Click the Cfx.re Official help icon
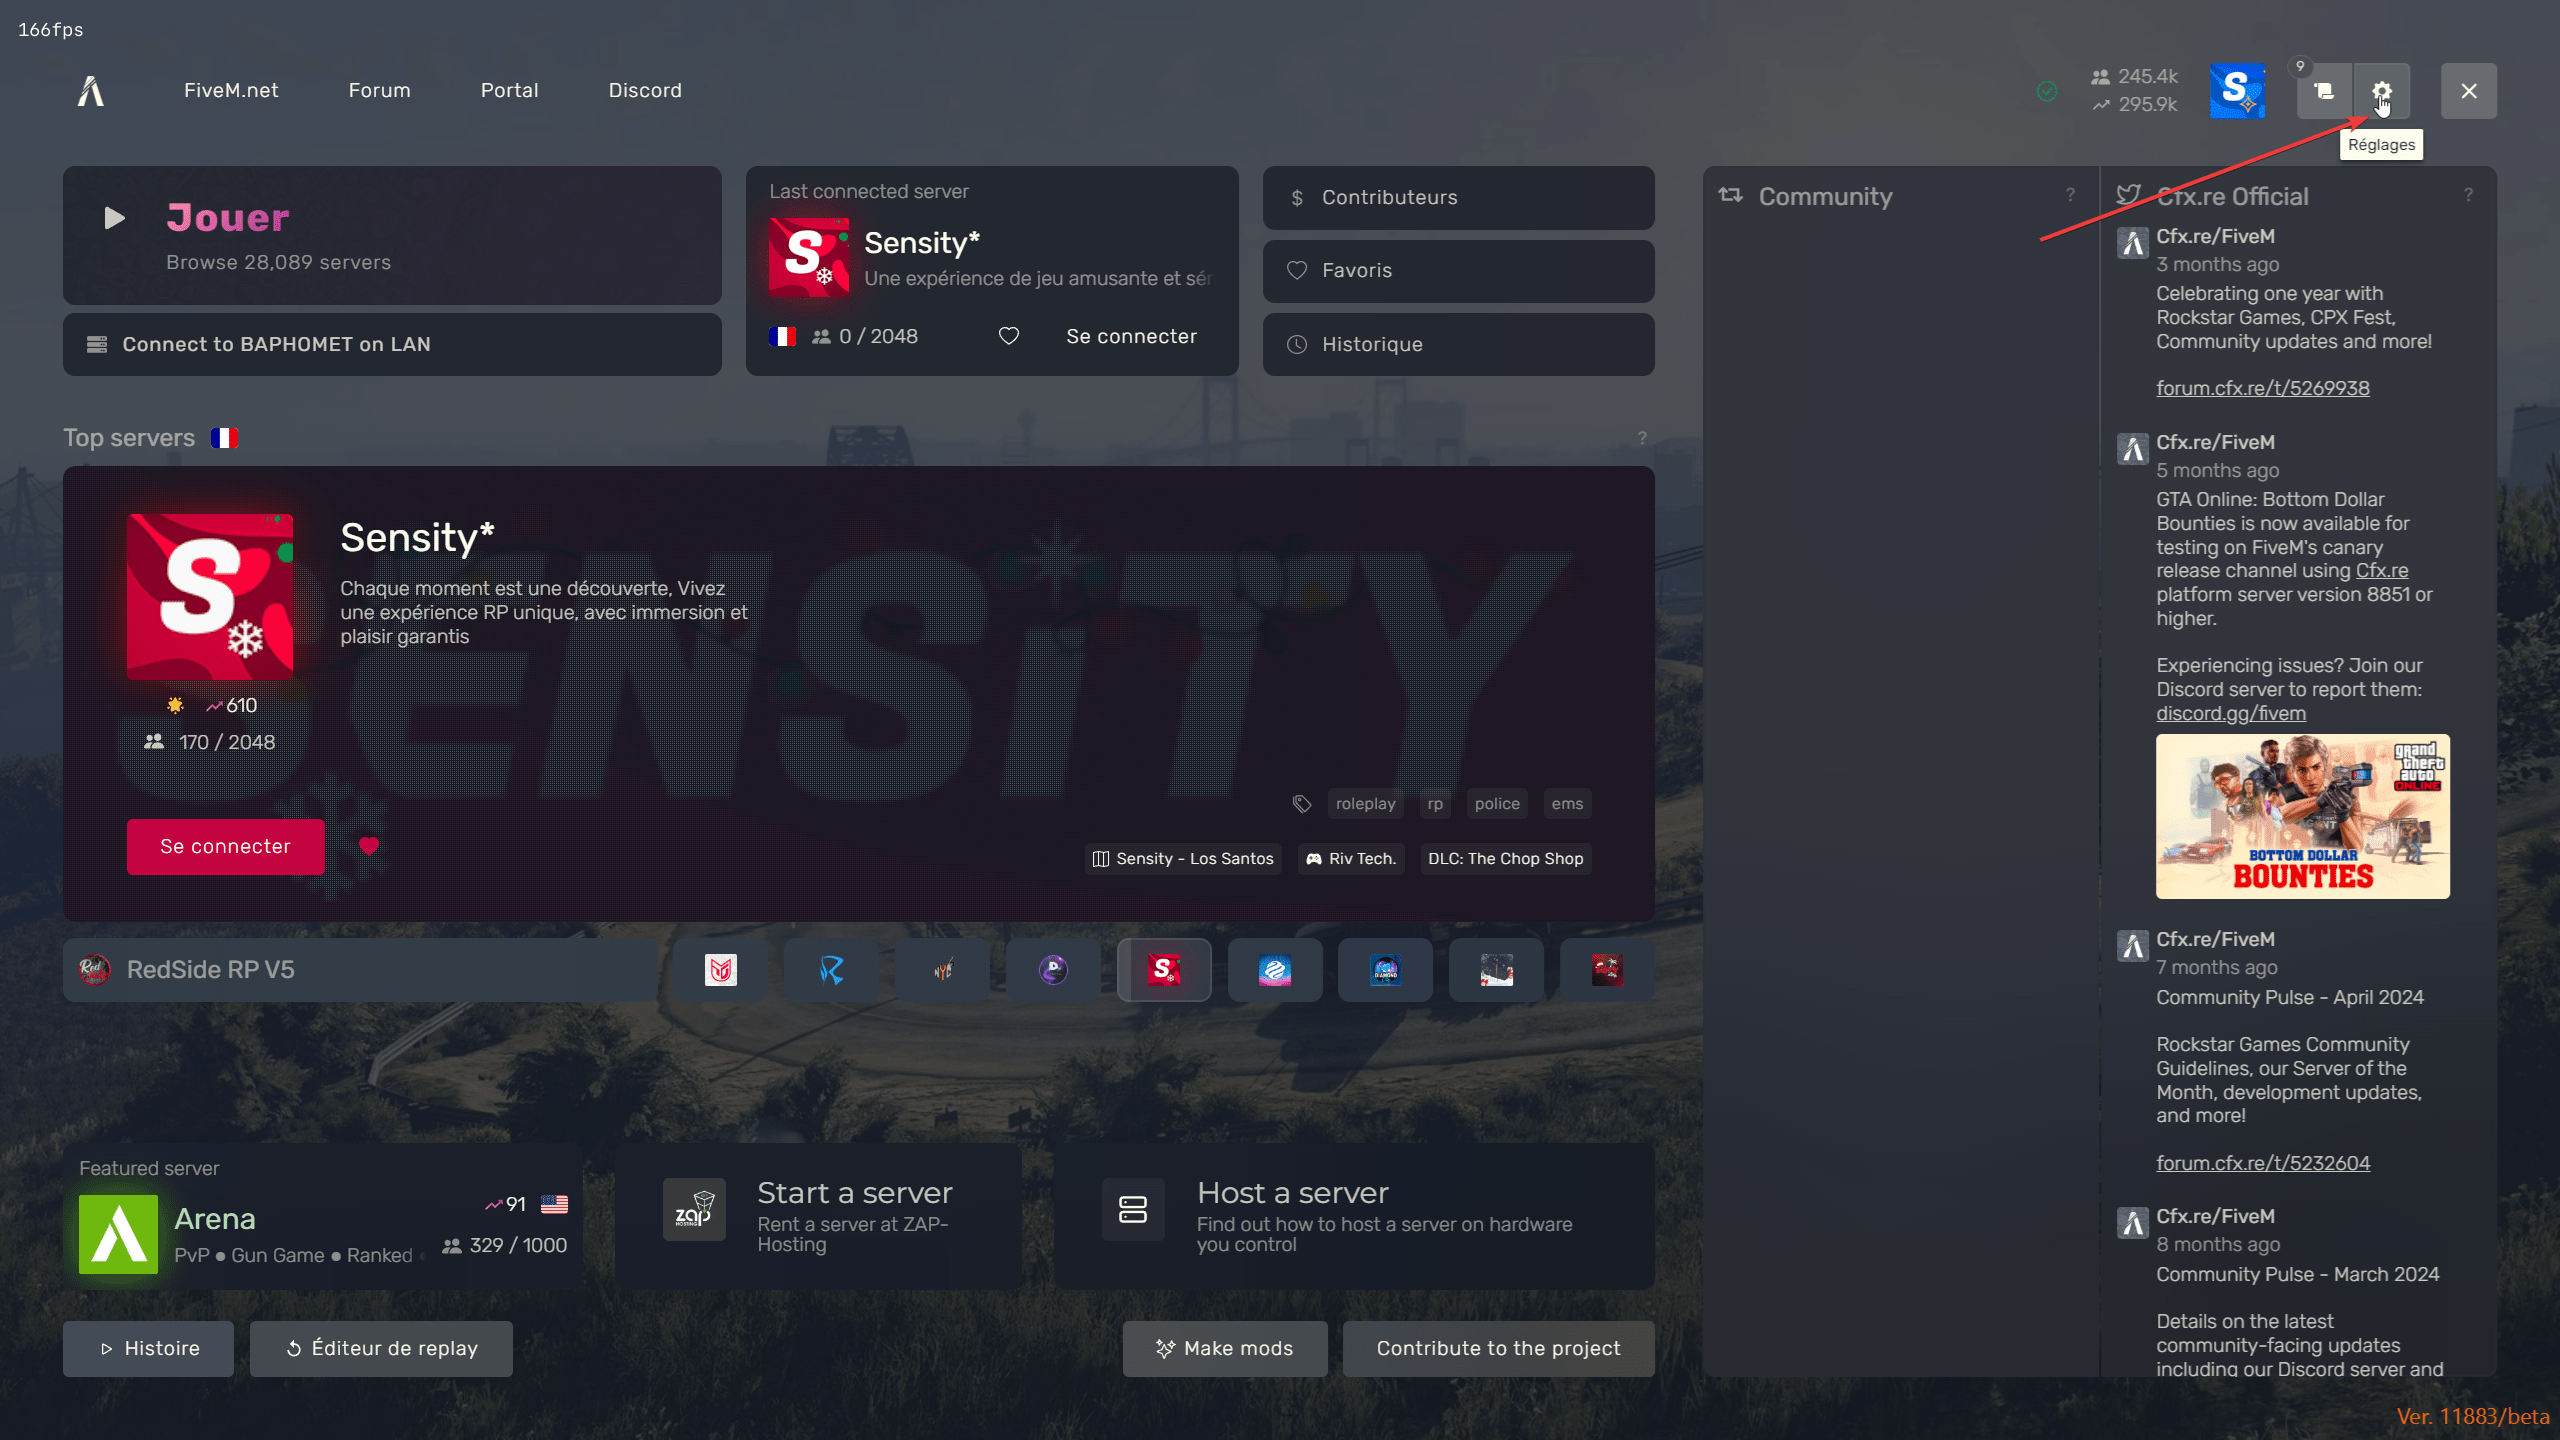Viewport: 2560px width, 1440px height. (x=2468, y=195)
